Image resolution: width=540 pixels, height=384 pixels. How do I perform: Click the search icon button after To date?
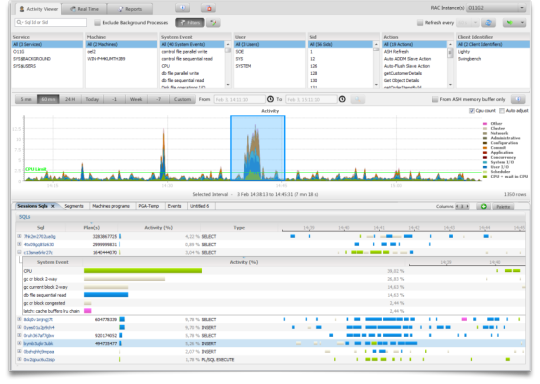coord(357,99)
